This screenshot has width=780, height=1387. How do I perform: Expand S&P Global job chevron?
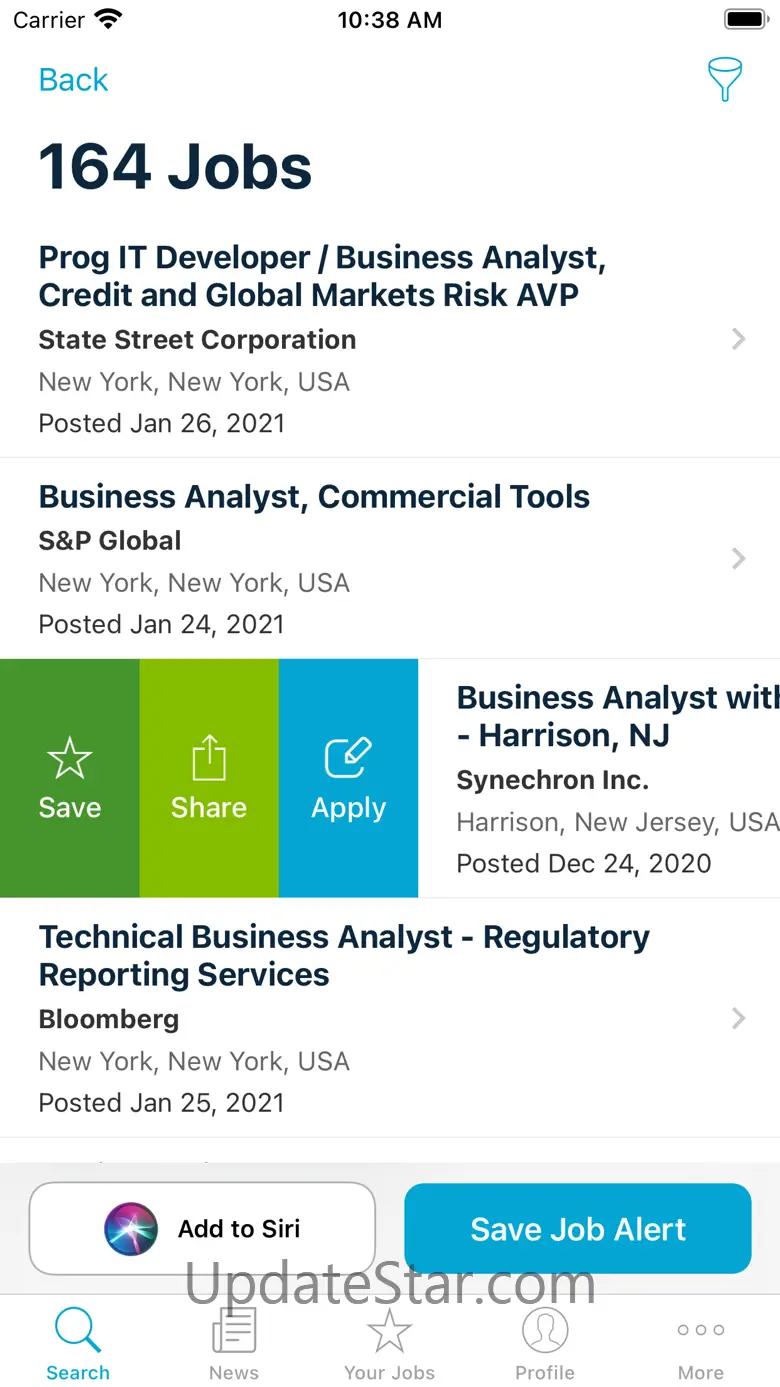[738, 558]
